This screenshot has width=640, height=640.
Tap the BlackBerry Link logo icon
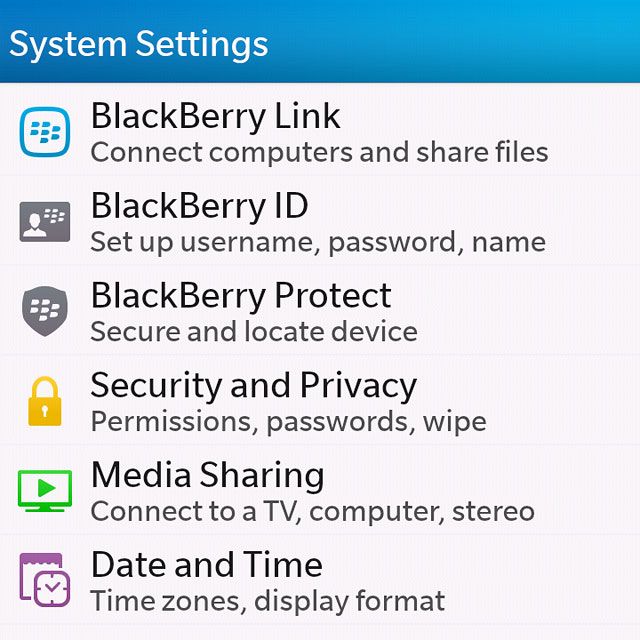coord(45,132)
